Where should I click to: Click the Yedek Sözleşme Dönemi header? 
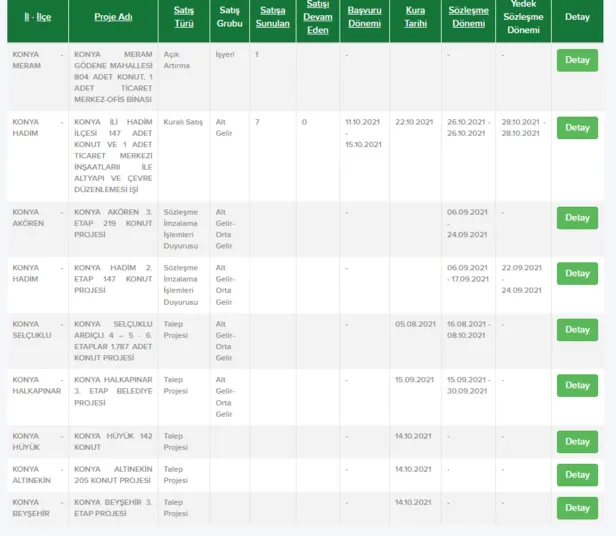tap(523, 17)
